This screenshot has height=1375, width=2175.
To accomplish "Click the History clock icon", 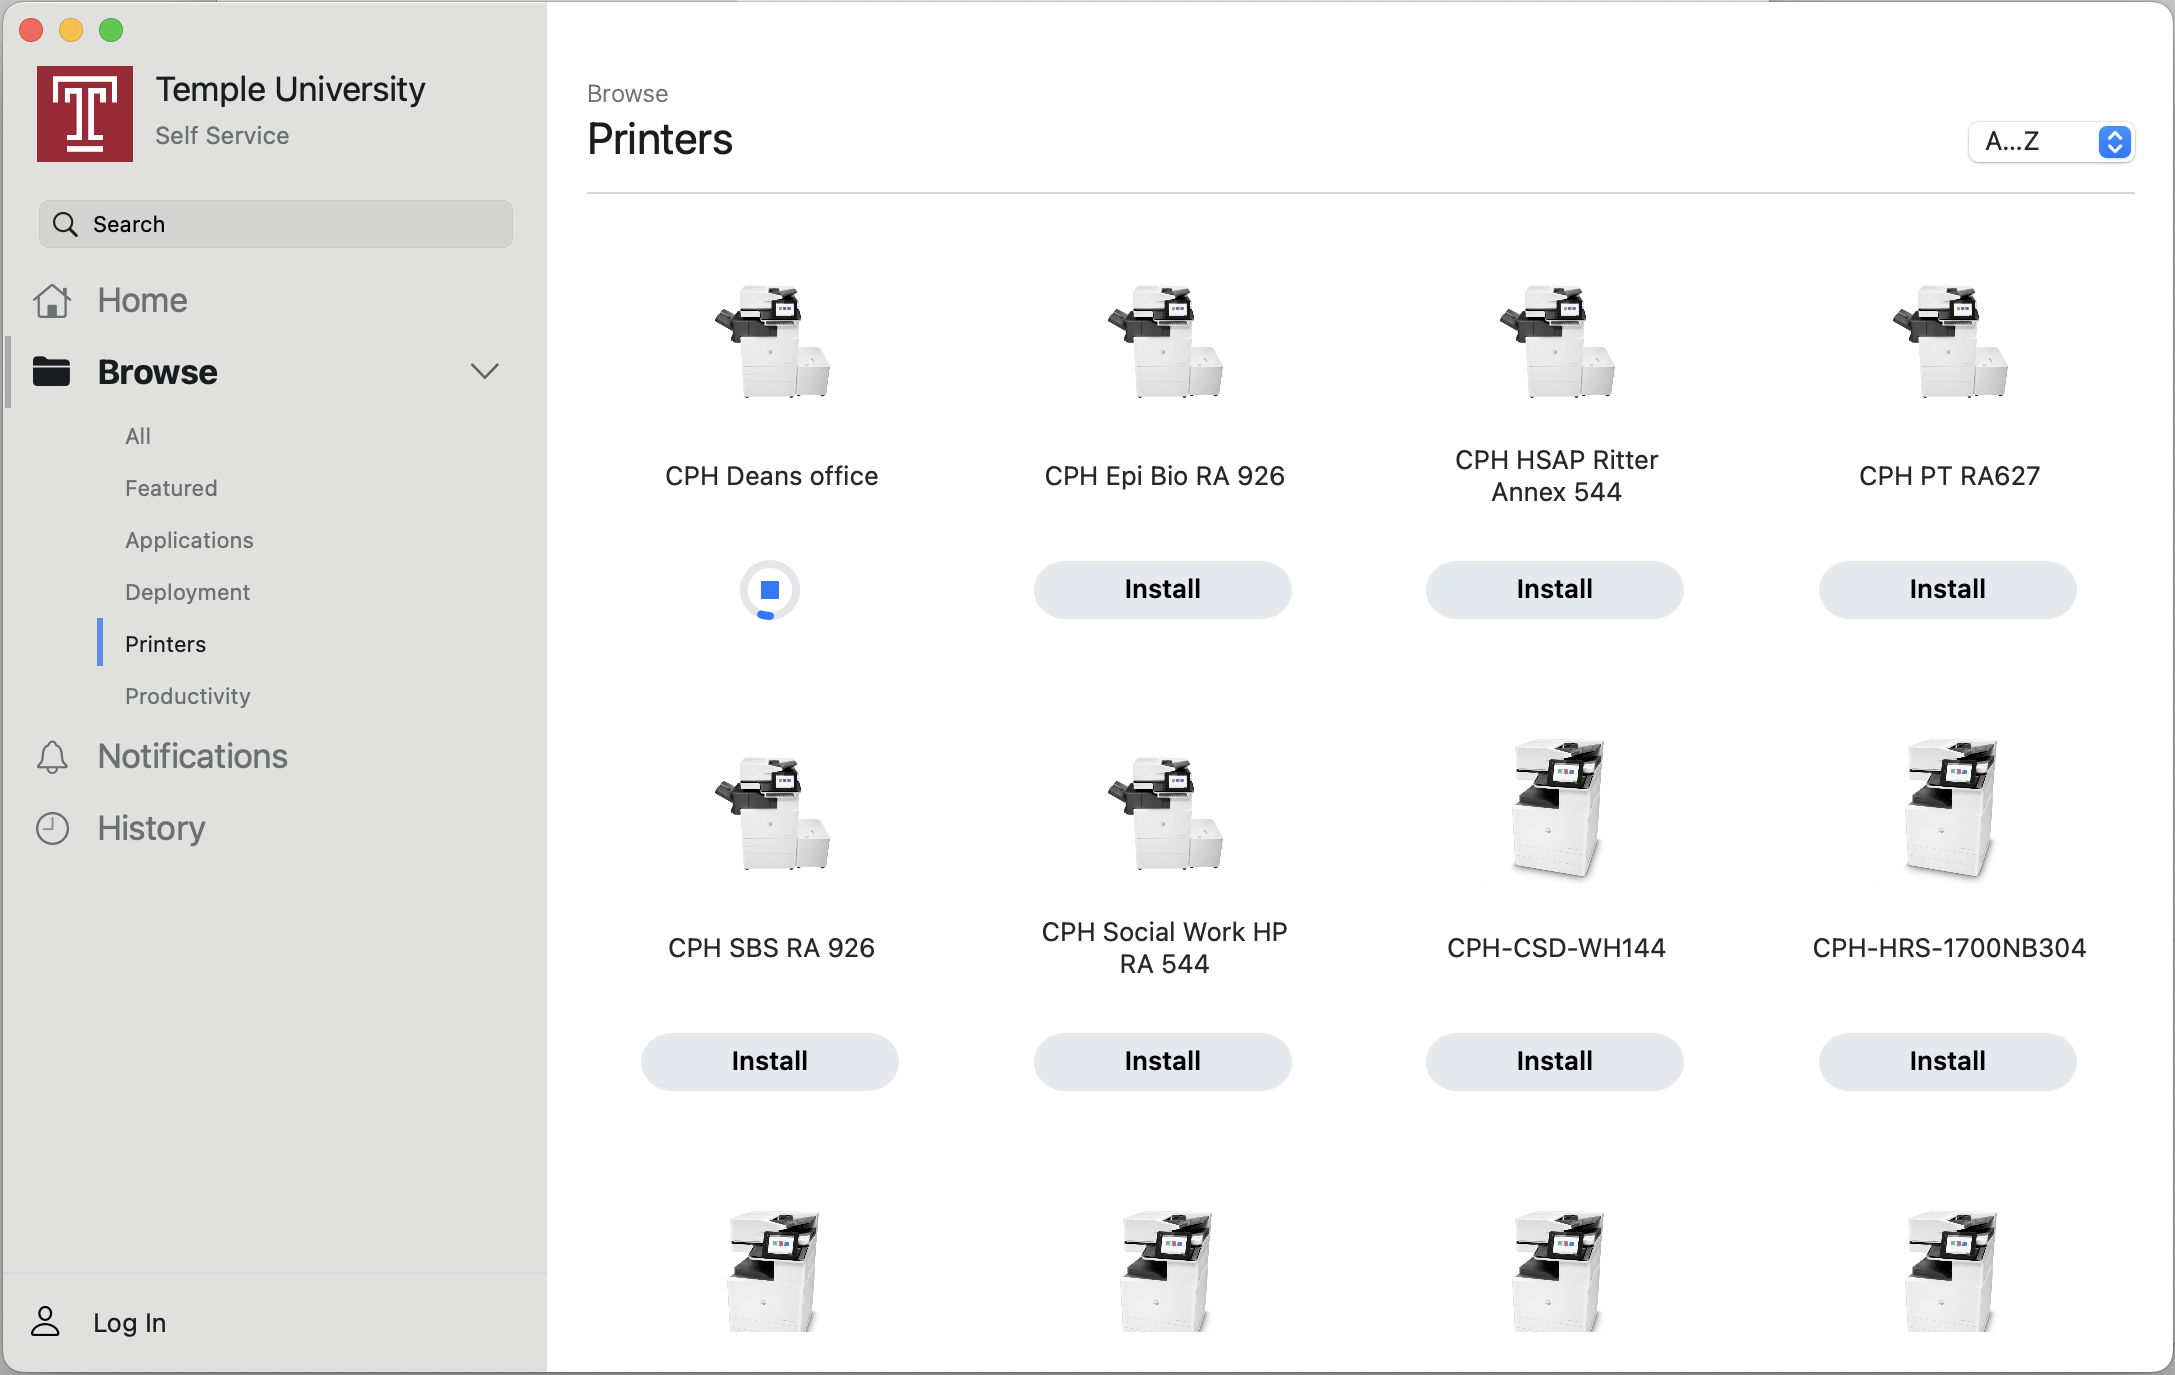I will 52,828.
